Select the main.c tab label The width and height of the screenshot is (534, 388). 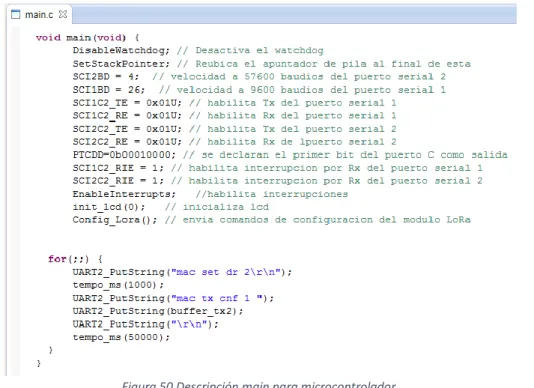pyautogui.click(x=39, y=15)
